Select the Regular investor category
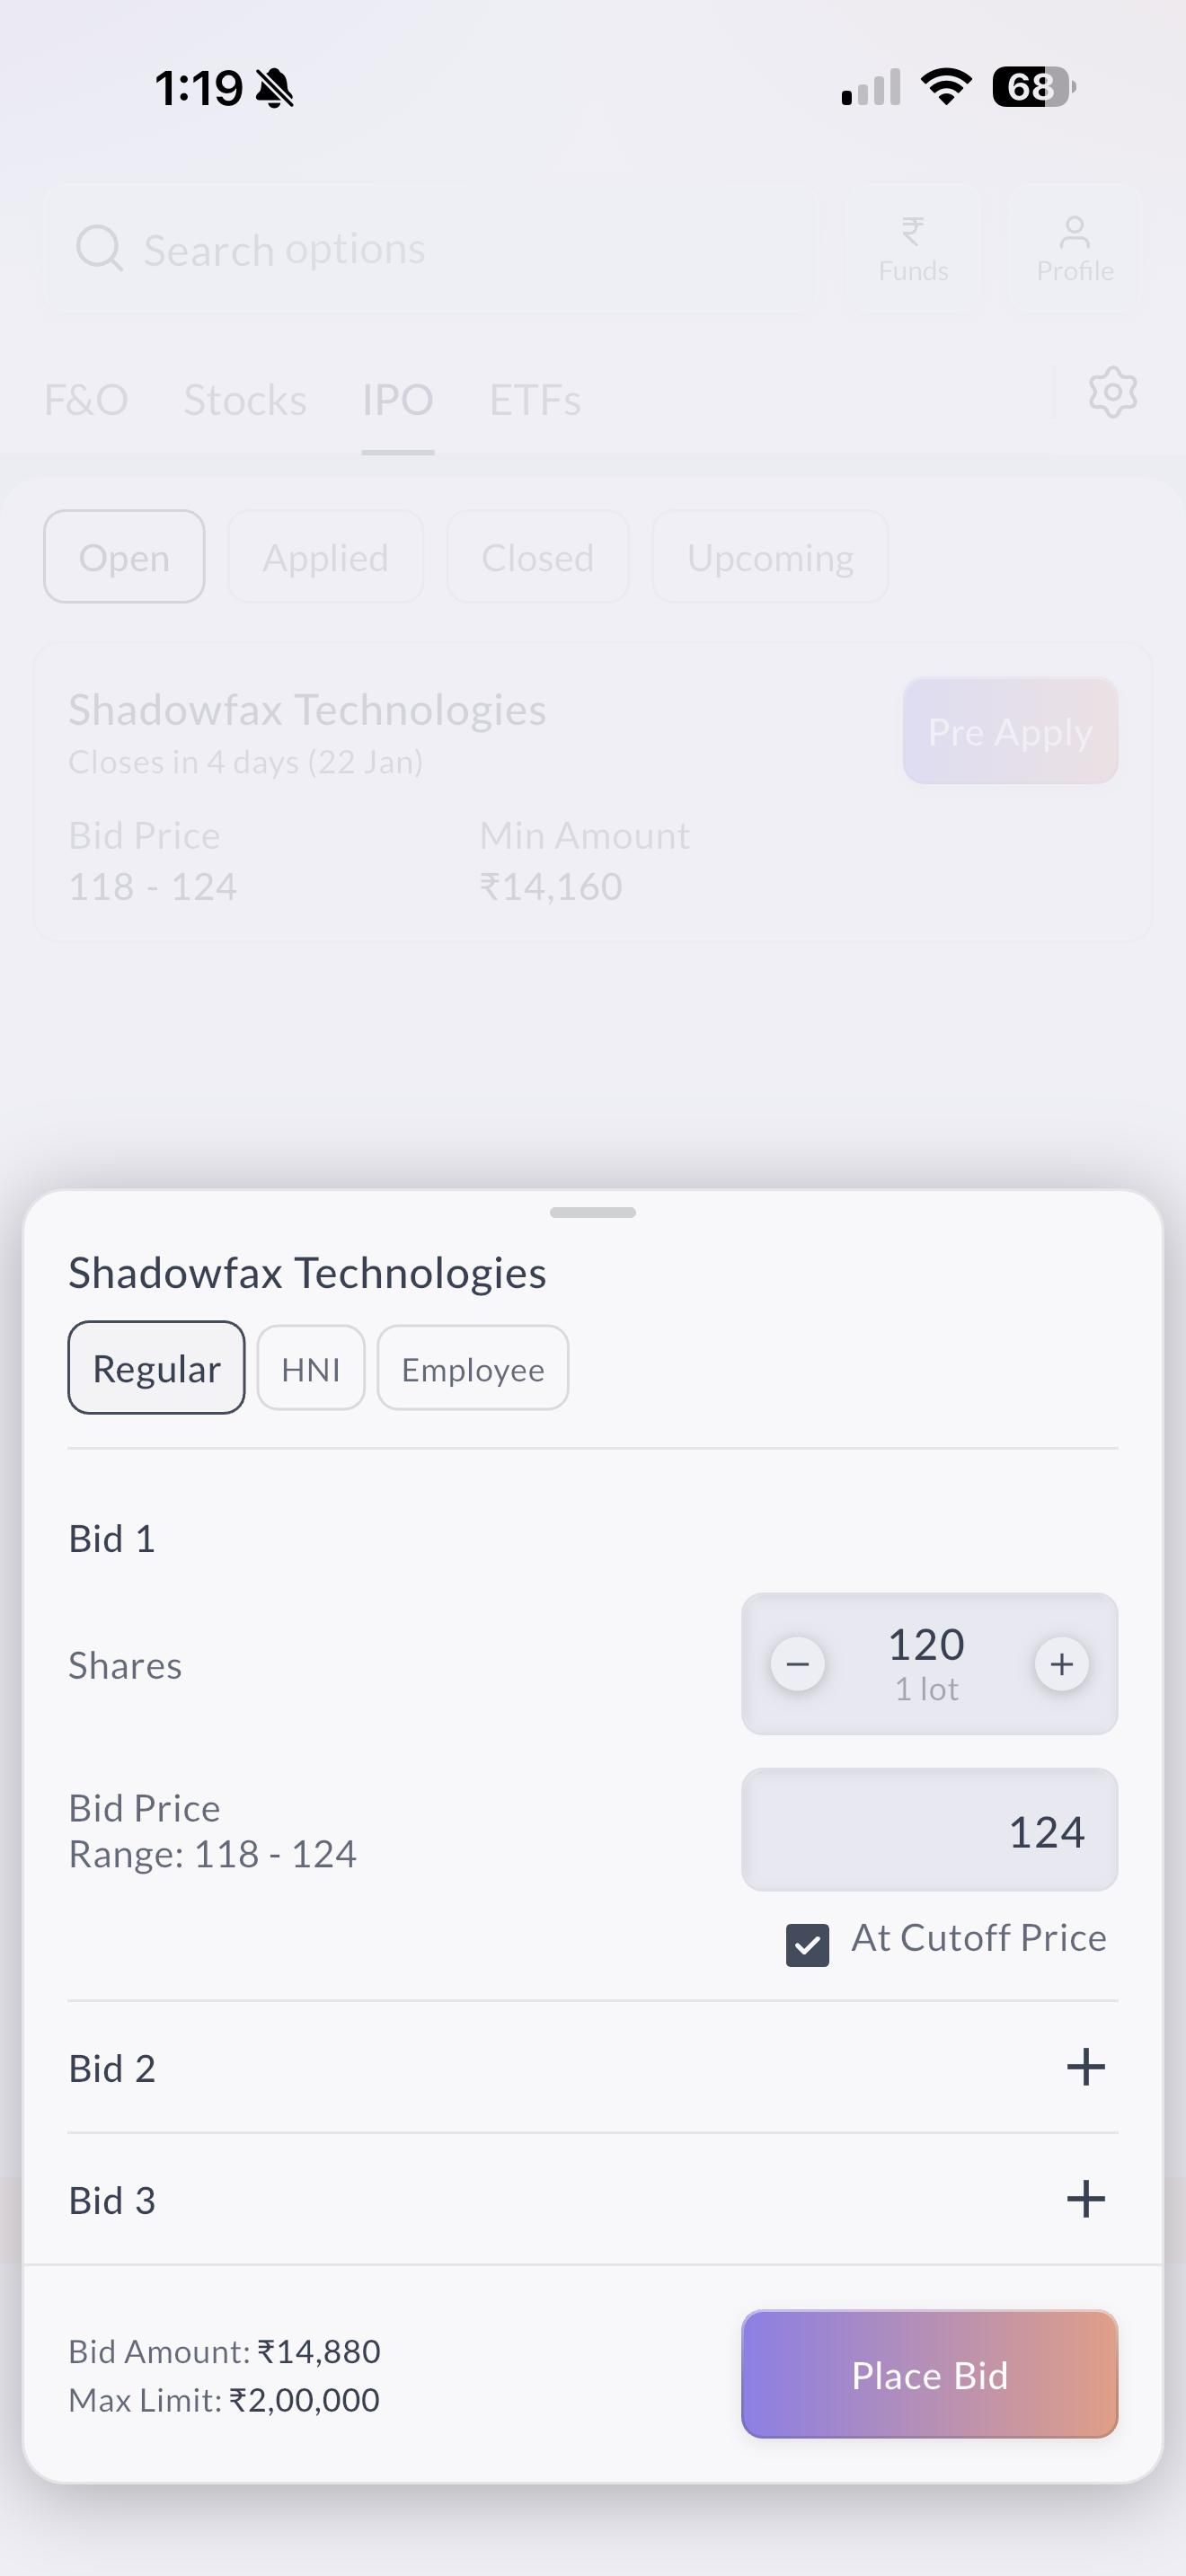 click(156, 1368)
